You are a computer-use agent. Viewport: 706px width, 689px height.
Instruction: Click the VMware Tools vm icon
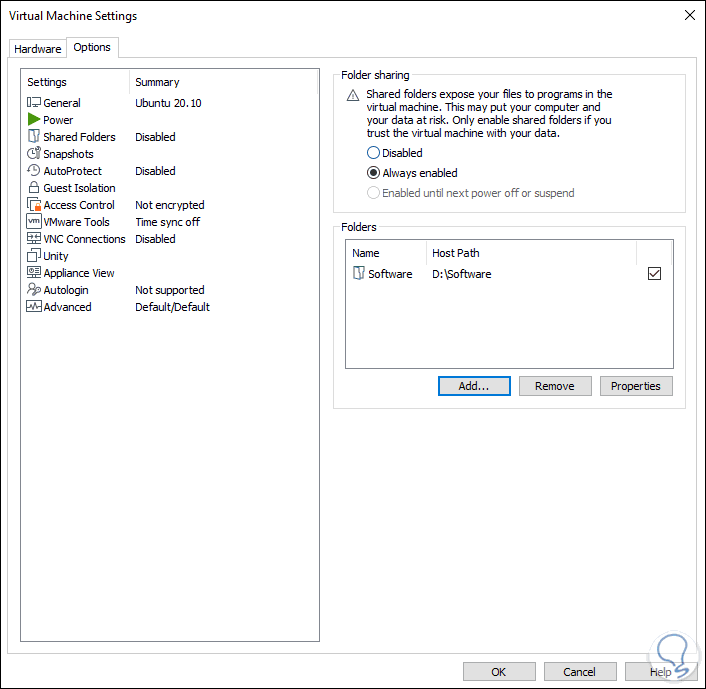pos(34,222)
